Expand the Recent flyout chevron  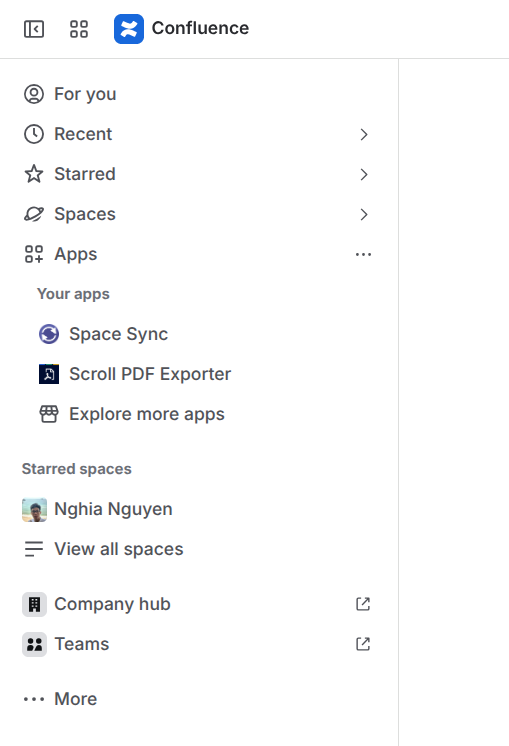tap(363, 135)
